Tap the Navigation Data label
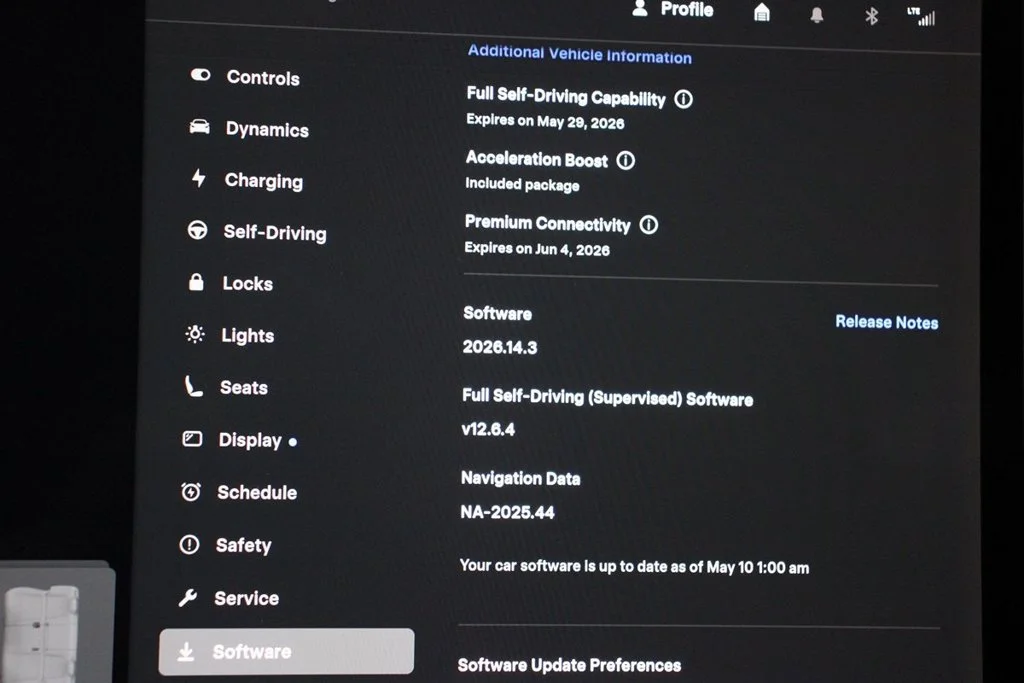The image size is (1024, 683). coord(520,479)
